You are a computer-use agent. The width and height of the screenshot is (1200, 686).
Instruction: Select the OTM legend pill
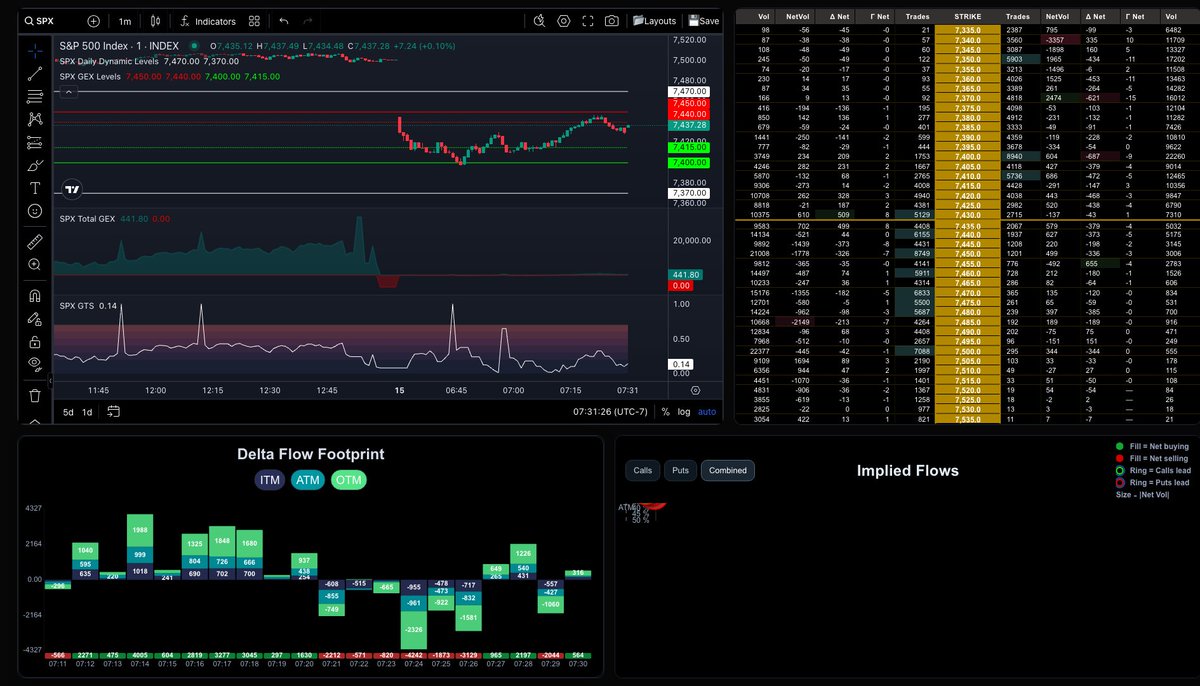point(349,481)
